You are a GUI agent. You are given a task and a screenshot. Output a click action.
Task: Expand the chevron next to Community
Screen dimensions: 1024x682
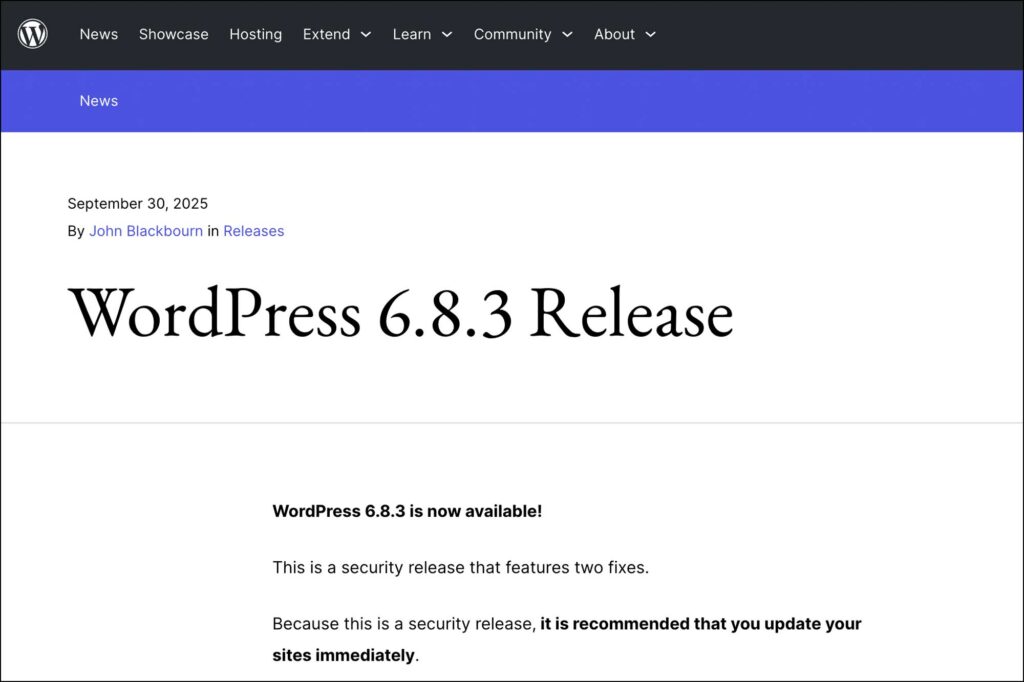pos(567,35)
